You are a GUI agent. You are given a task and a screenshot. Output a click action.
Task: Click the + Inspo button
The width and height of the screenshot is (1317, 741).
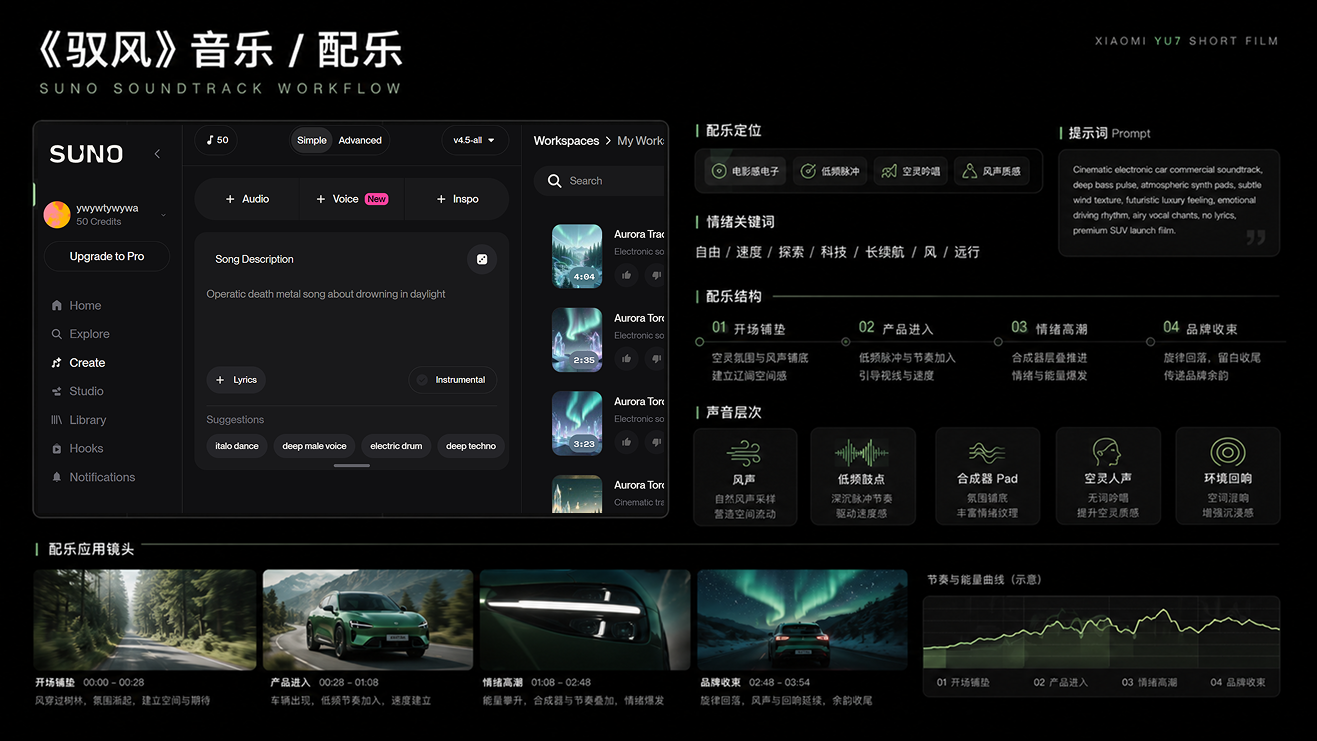[x=457, y=199]
